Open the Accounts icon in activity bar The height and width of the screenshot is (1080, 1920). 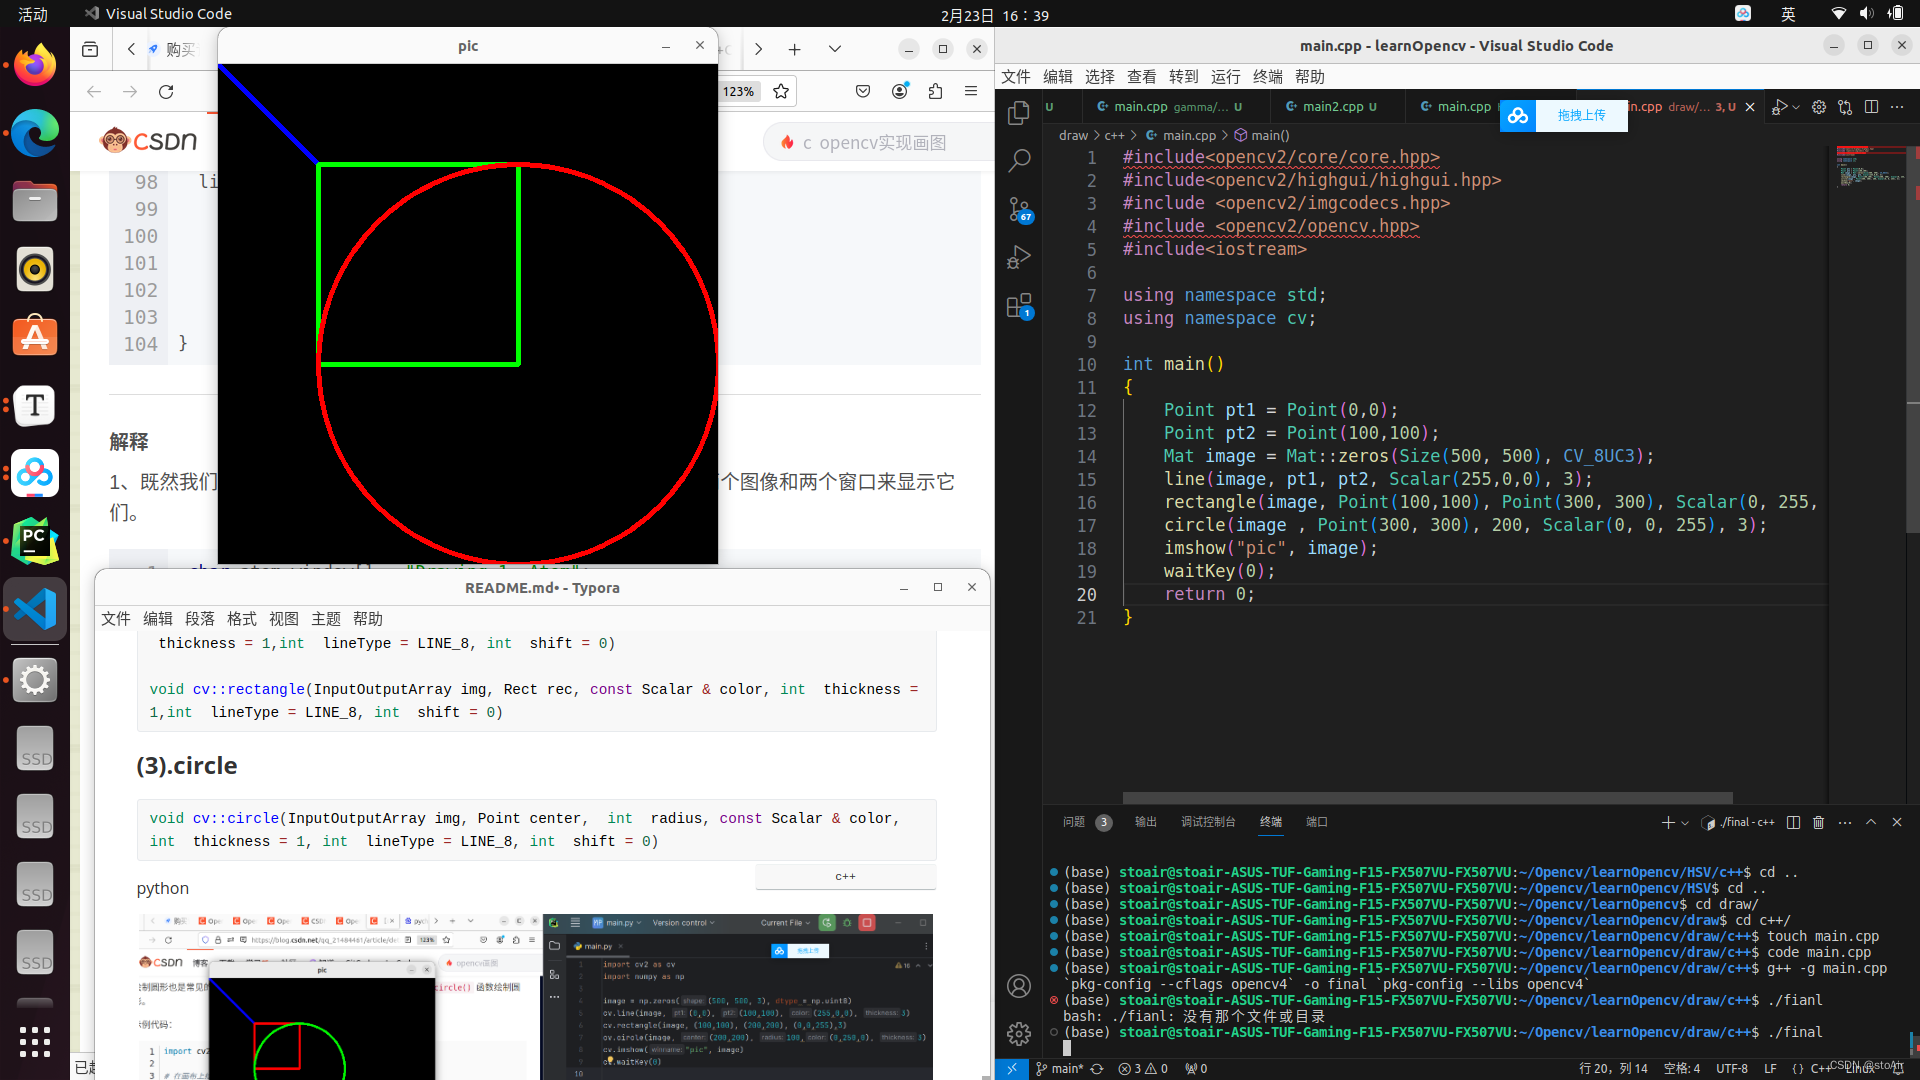click(x=1019, y=986)
